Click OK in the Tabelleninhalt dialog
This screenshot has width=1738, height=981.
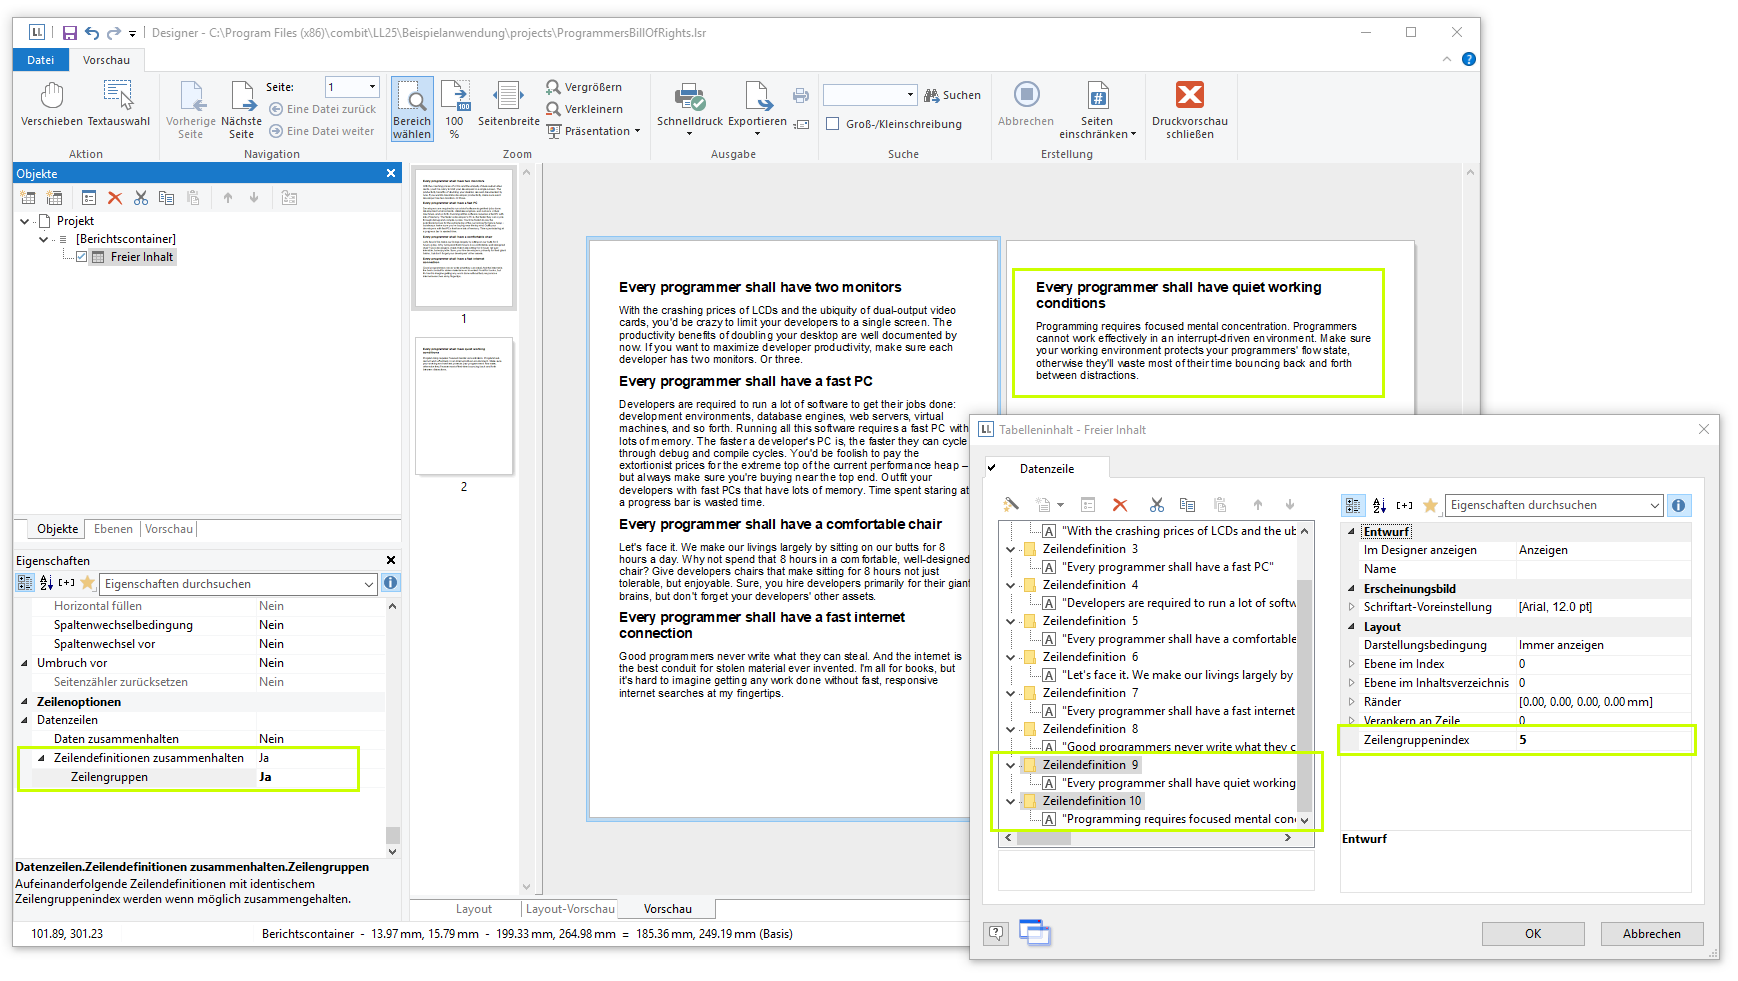[x=1532, y=933]
